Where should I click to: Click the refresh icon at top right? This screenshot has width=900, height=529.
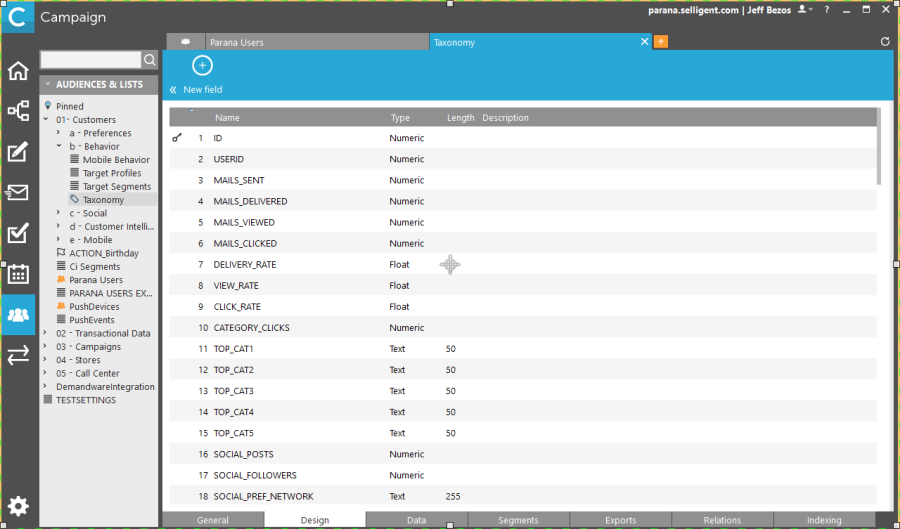[885, 42]
